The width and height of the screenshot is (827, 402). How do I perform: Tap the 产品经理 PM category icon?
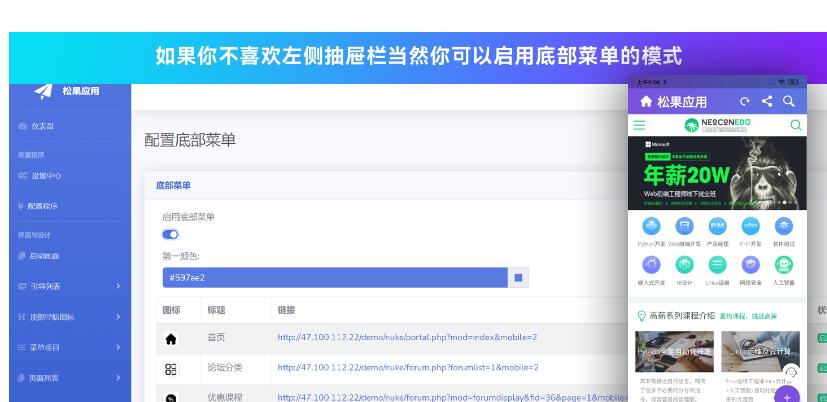coord(717,226)
